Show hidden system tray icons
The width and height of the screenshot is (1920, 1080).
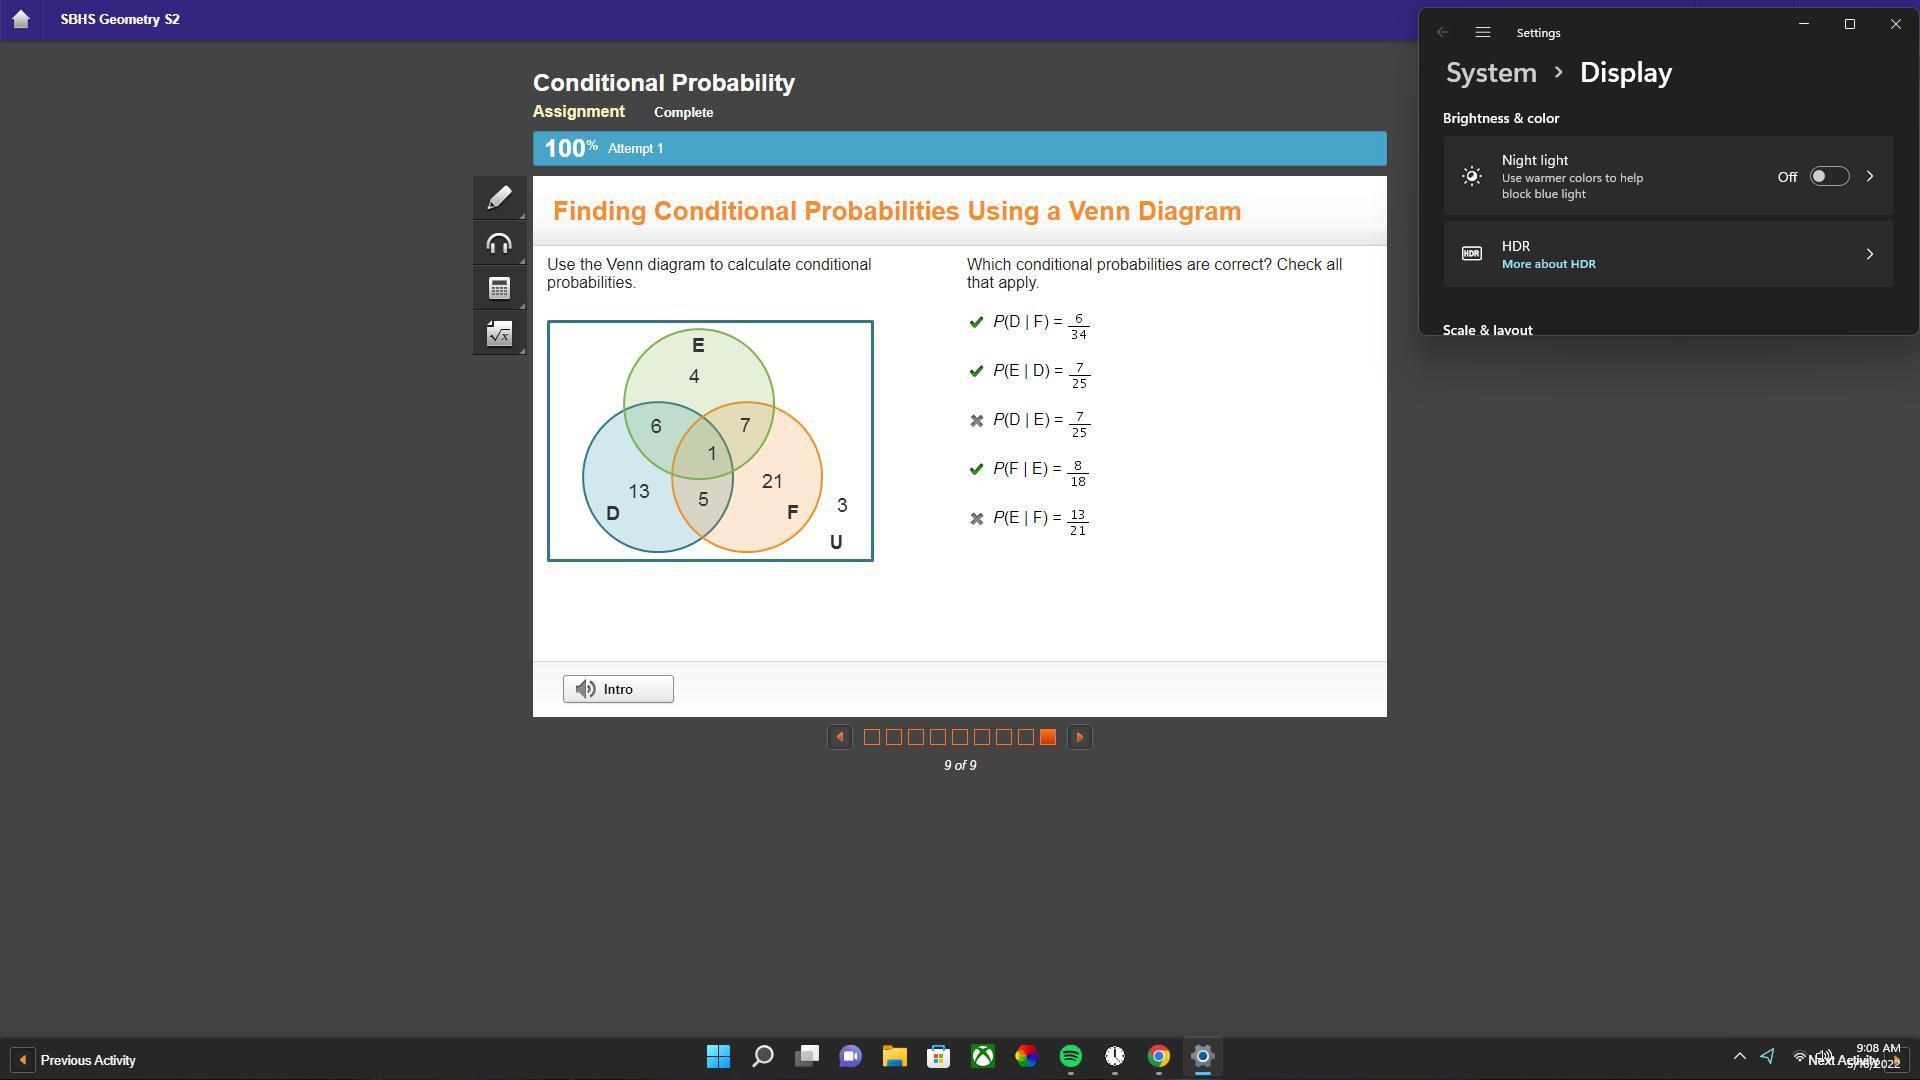(1739, 1056)
